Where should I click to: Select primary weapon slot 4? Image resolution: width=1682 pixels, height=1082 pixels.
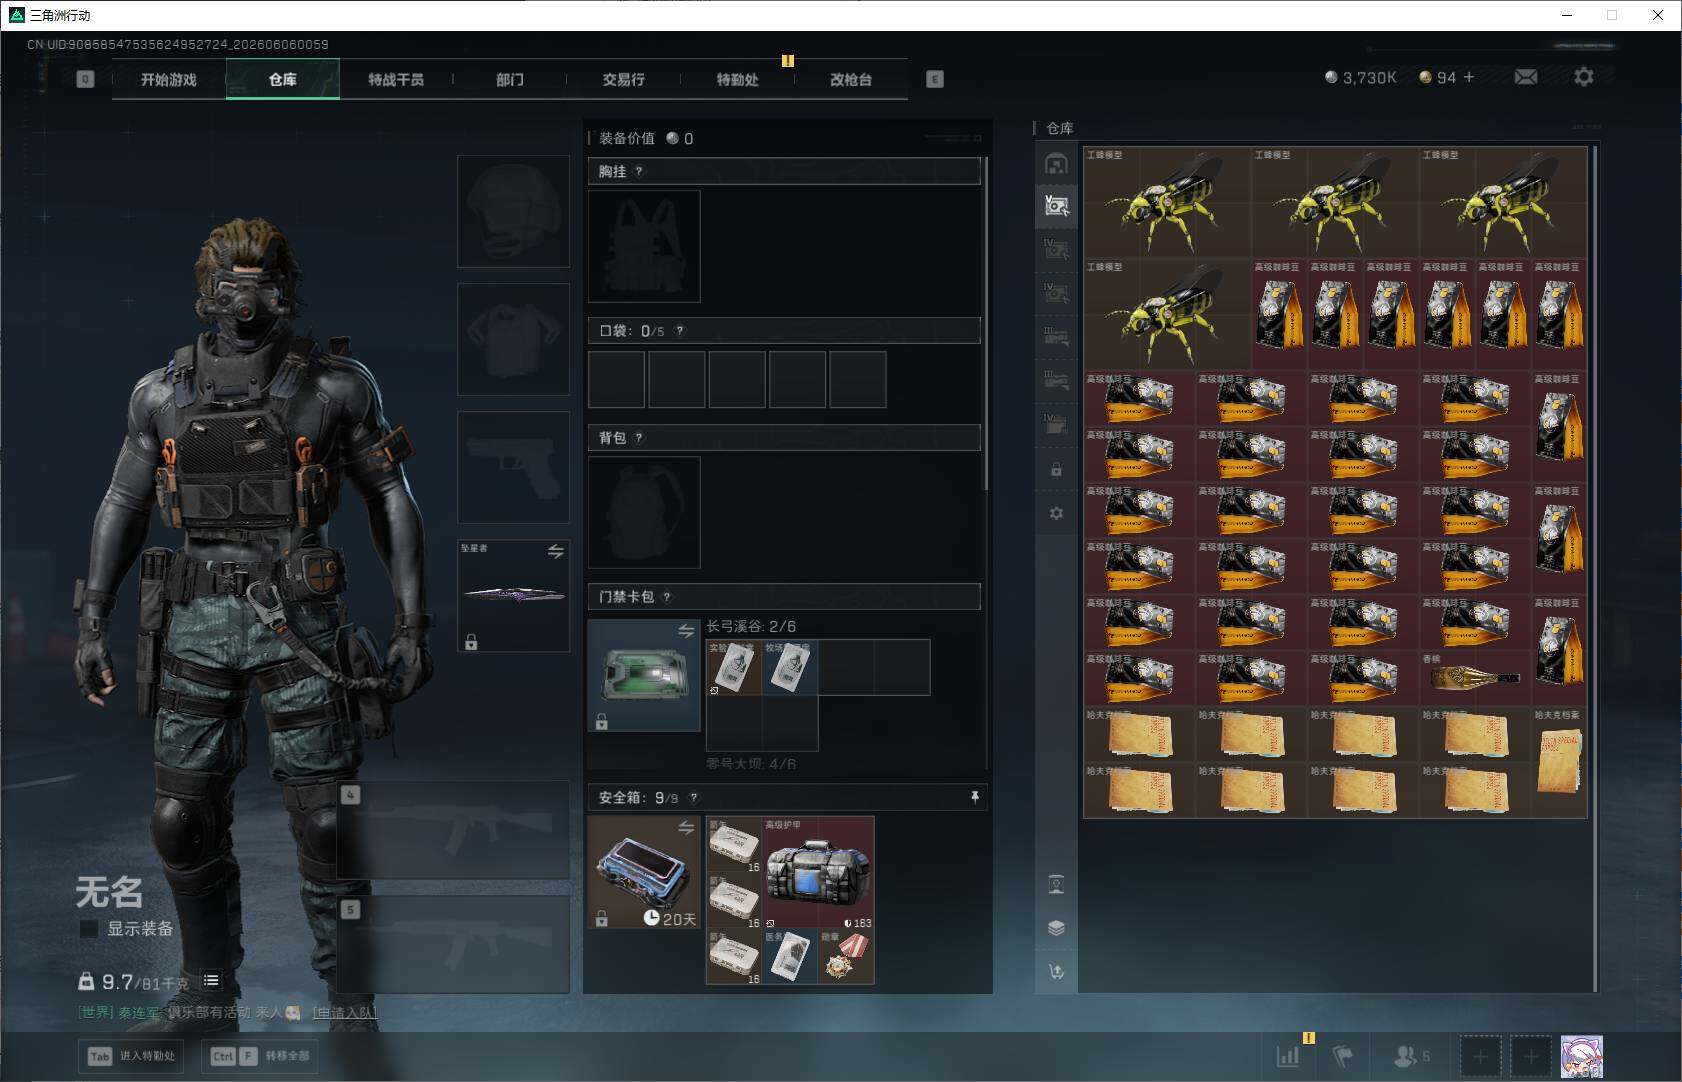coord(453,830)
